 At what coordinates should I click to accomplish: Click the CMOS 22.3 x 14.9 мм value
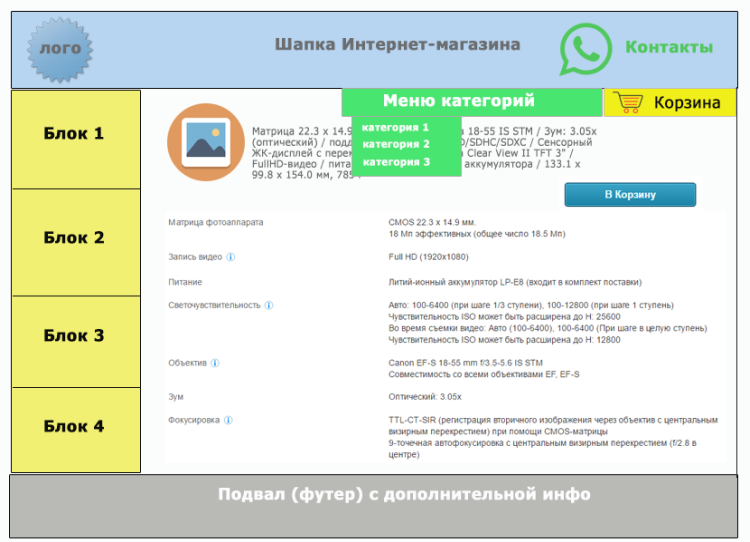point(432,222)
